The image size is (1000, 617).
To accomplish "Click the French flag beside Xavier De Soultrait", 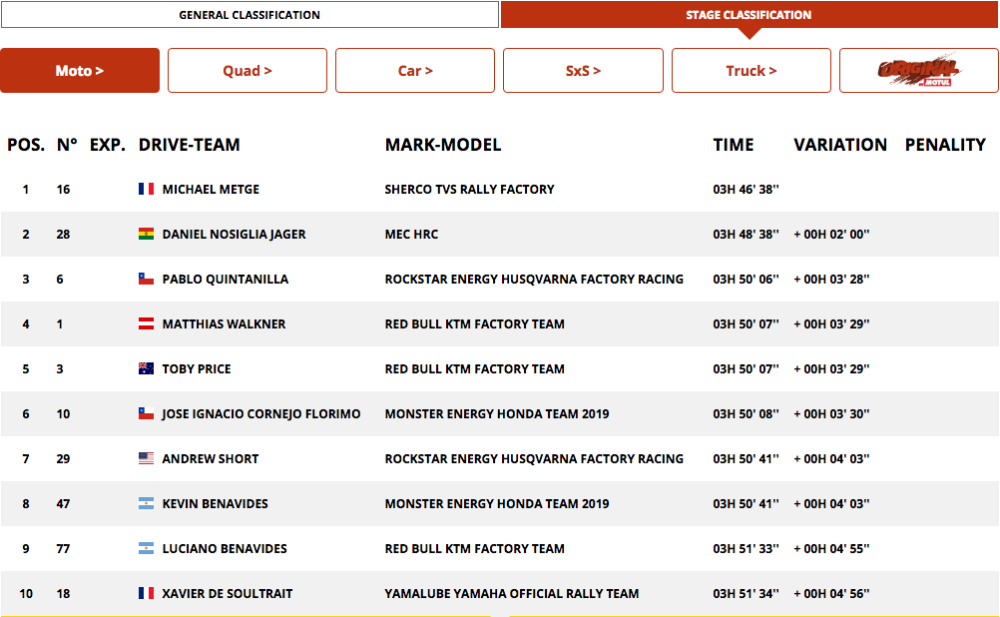I will click(x=146, y=594).
